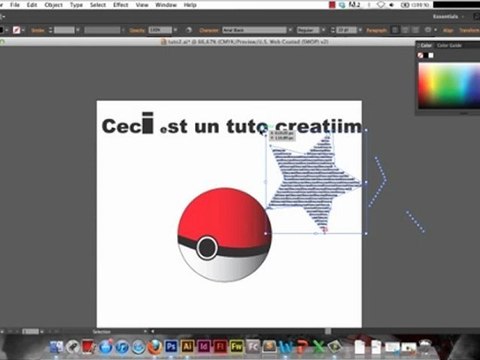Click the align right paragraph icon
The width and height of the screenshot is (480, 360).
coord(415,30)
